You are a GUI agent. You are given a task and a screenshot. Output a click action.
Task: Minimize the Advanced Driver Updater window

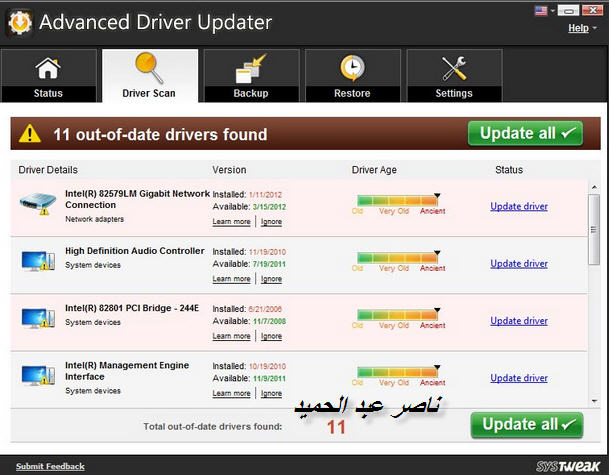point(568,10)
